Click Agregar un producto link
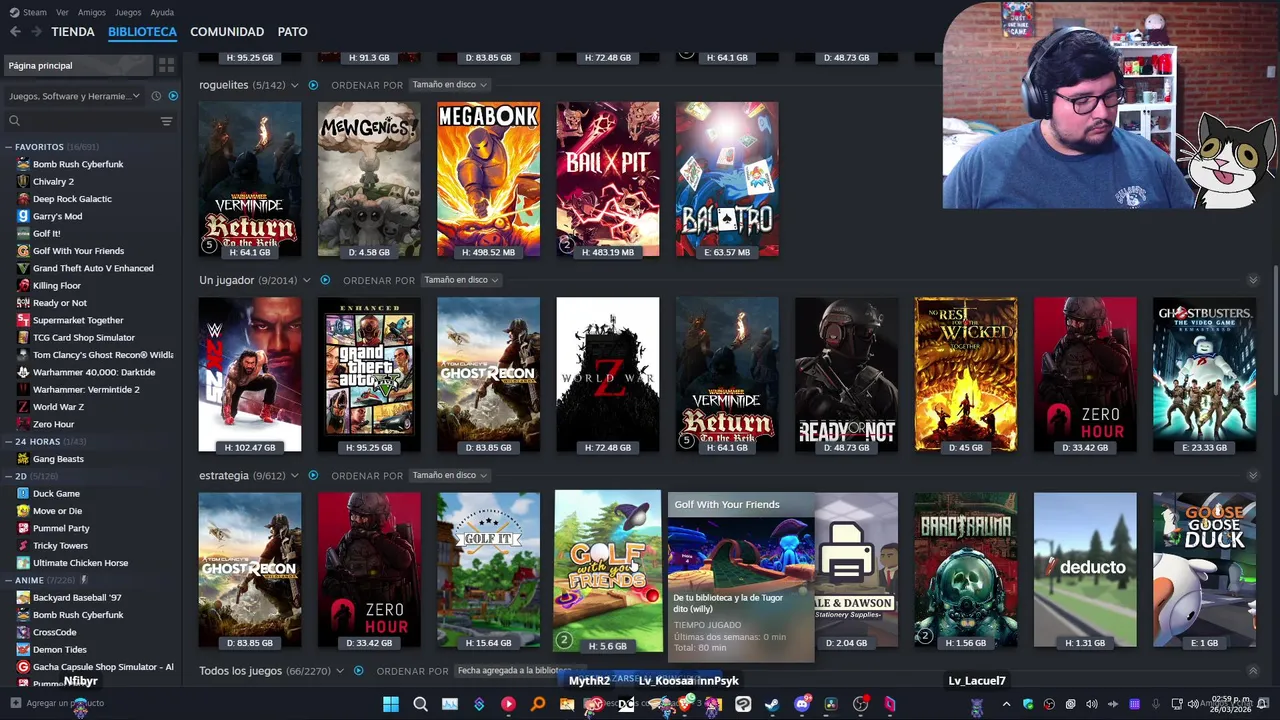The image size is (1280, 720). (65, 703)
